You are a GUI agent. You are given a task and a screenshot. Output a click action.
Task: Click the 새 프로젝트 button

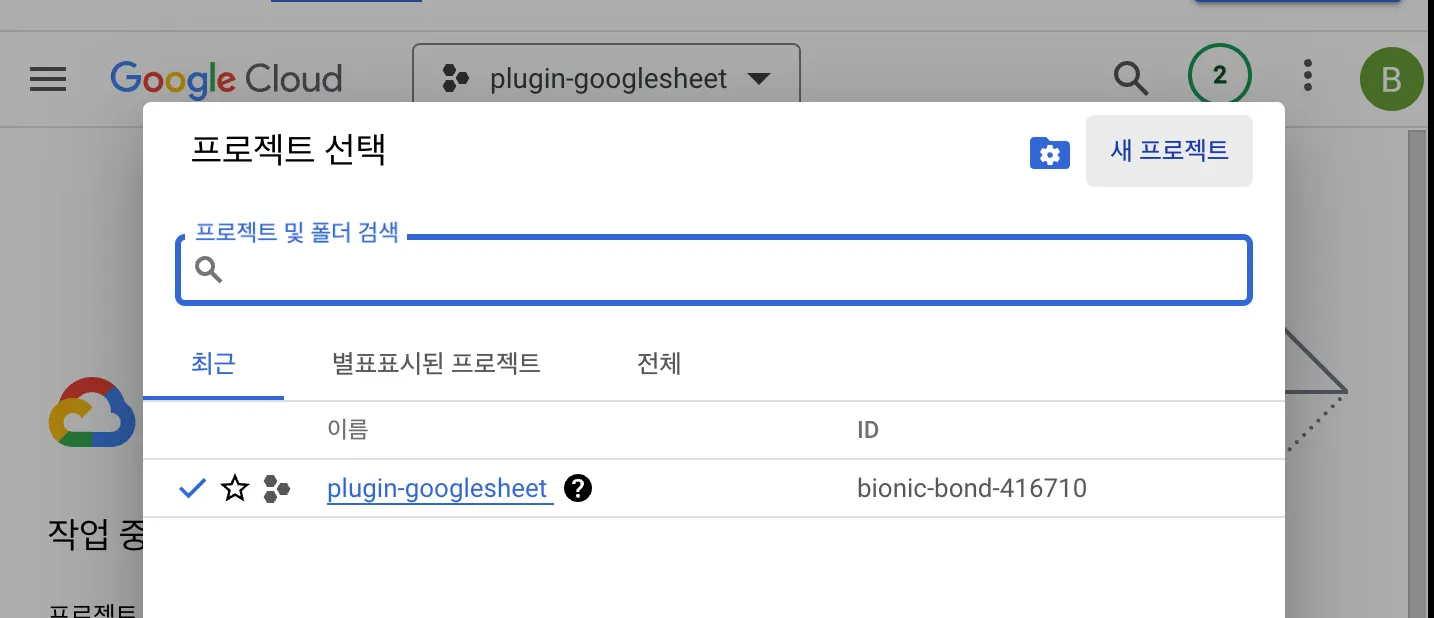[1169, 151]
